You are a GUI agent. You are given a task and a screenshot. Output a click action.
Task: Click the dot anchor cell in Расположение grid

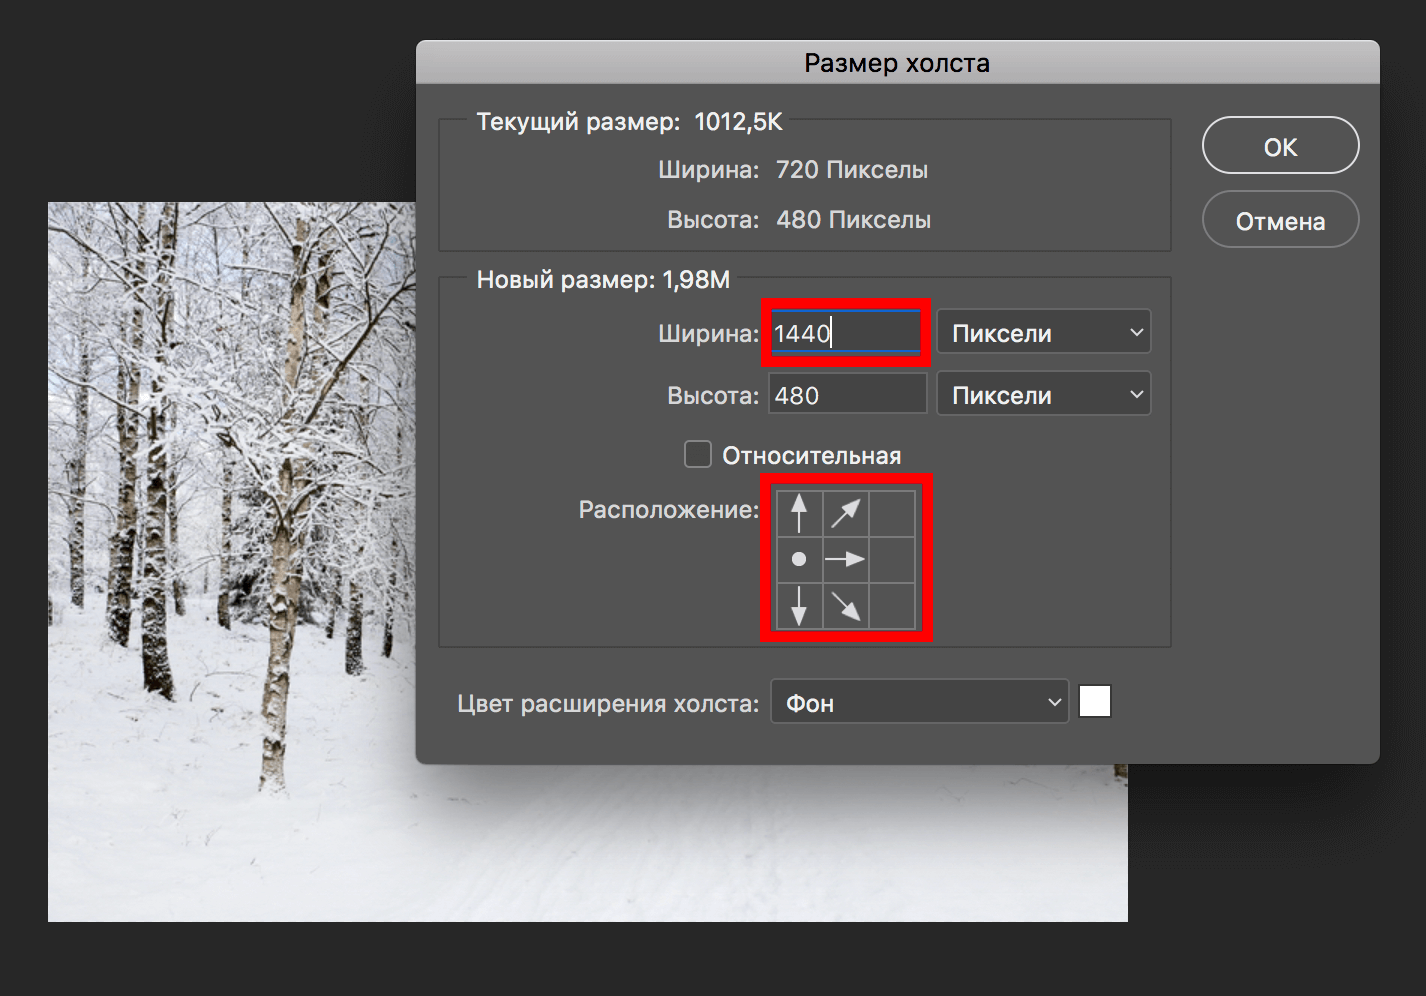799,559
